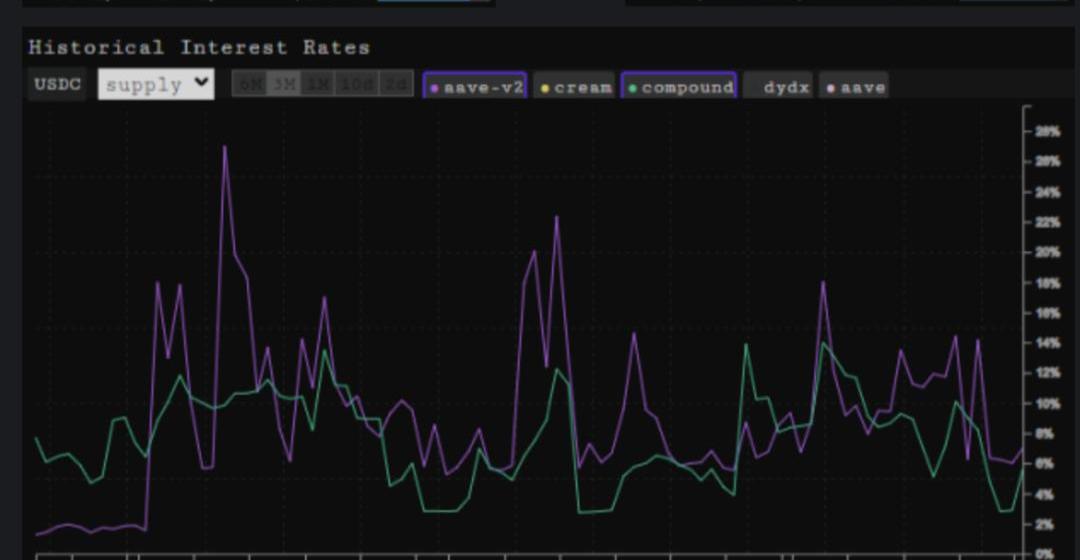This screenshot has width=1080, height=560.
Task: Choose the 1M time range
Action: coord(318,86)
